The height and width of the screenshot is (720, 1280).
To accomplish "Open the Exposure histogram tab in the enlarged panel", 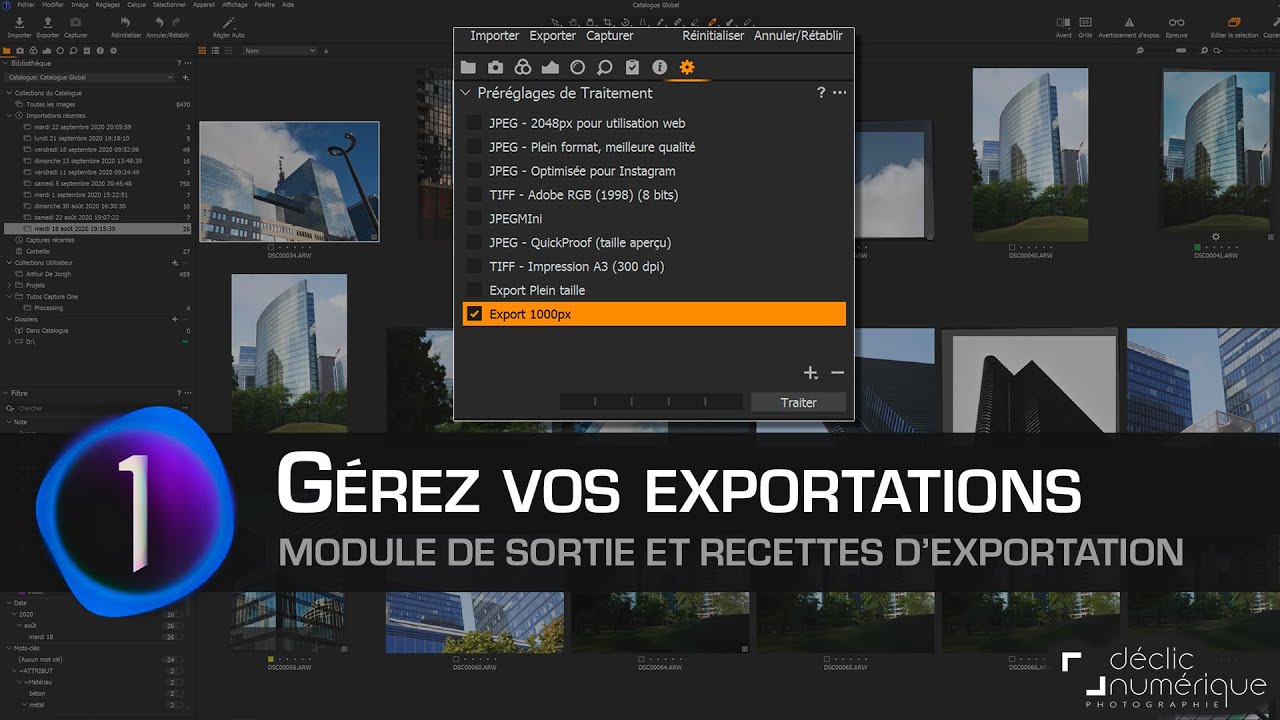I will click(549, 67).
